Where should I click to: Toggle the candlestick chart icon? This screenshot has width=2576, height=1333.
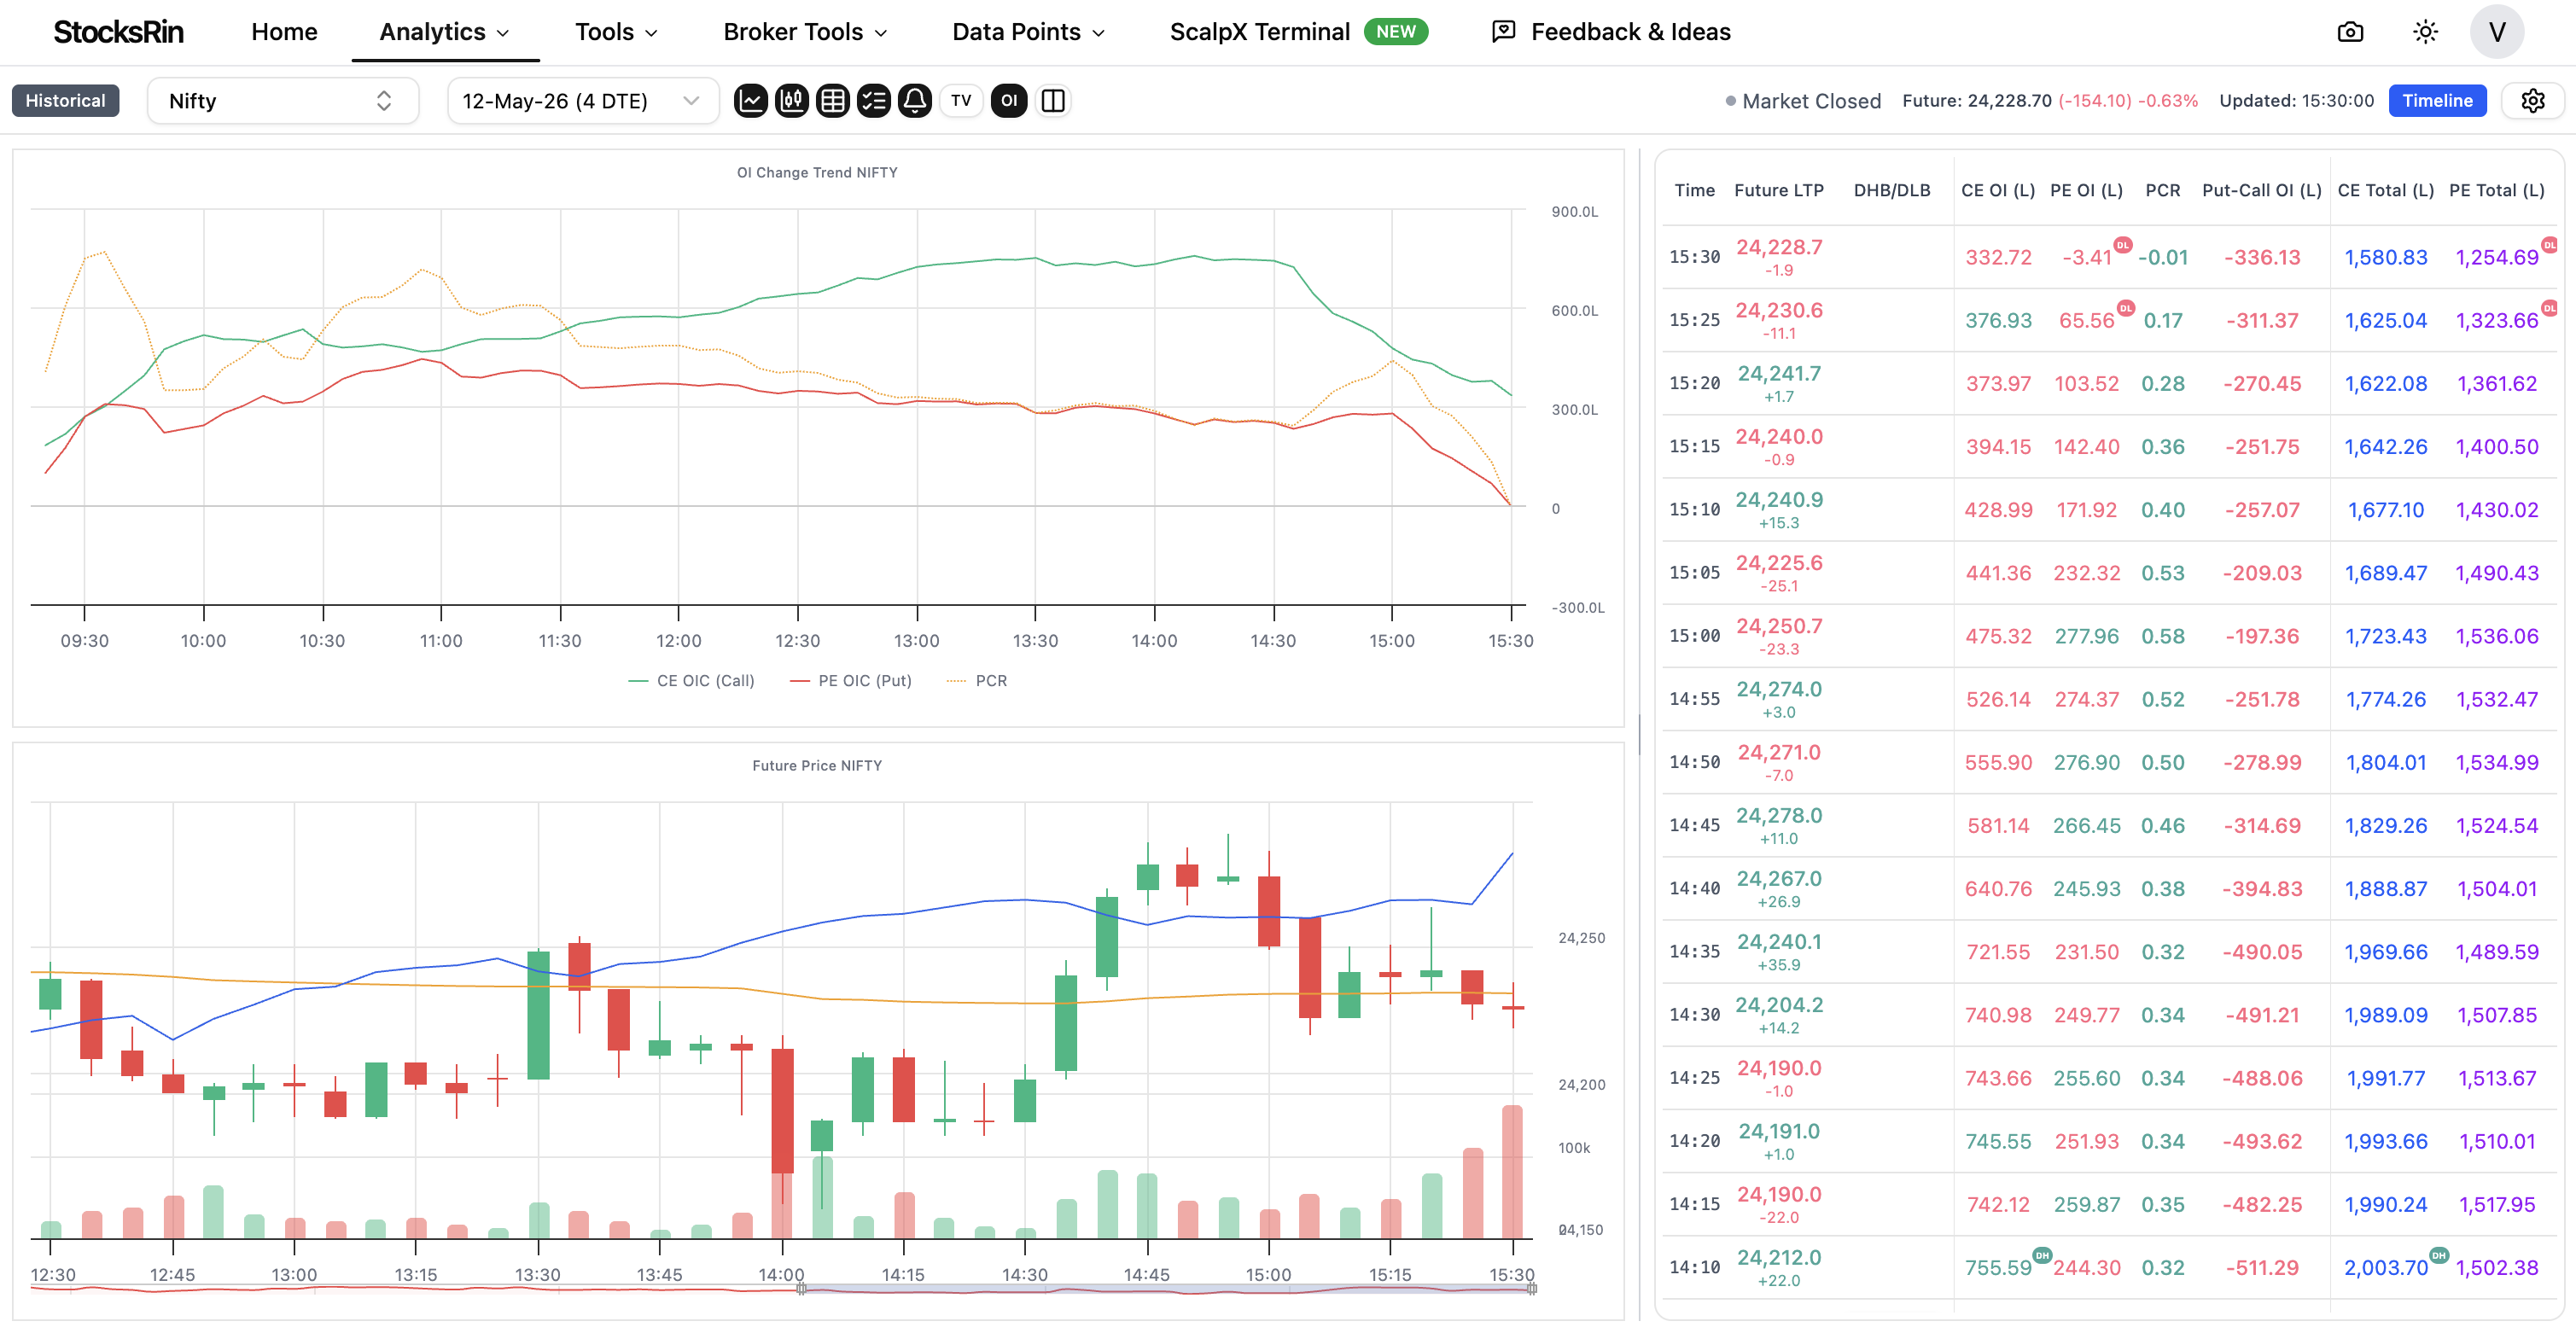click(792, 101)
